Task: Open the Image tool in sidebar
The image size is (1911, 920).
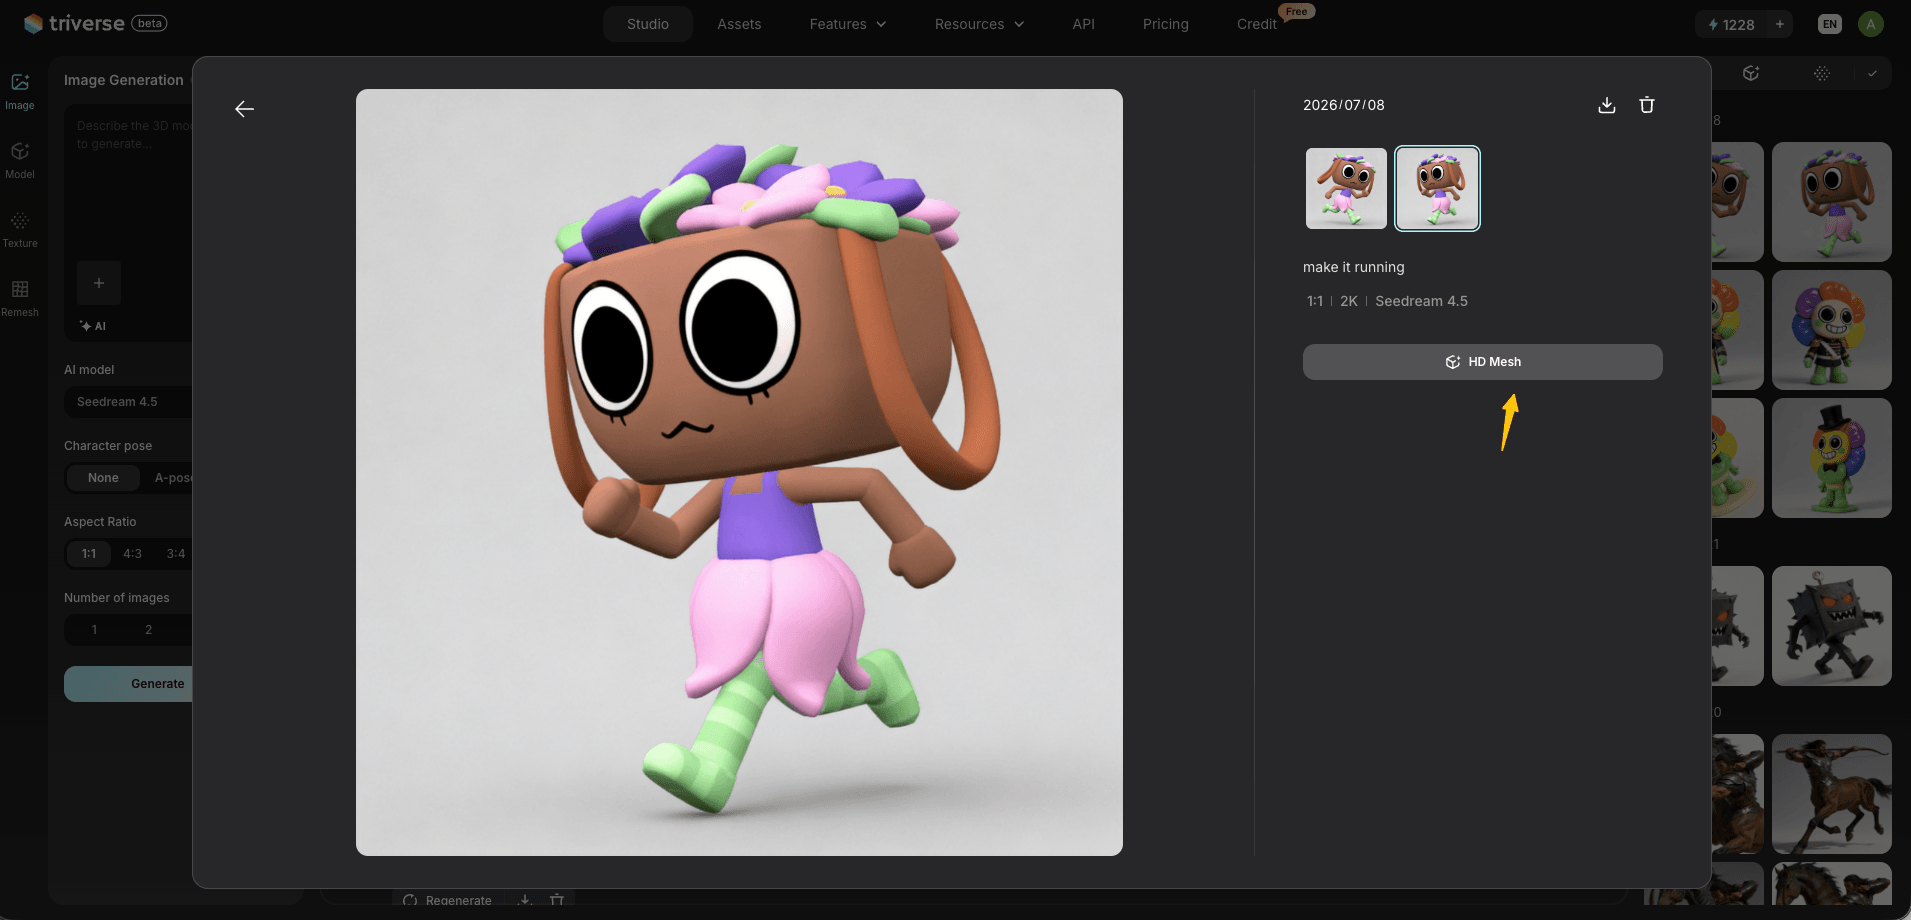Action: click(20, 91)
